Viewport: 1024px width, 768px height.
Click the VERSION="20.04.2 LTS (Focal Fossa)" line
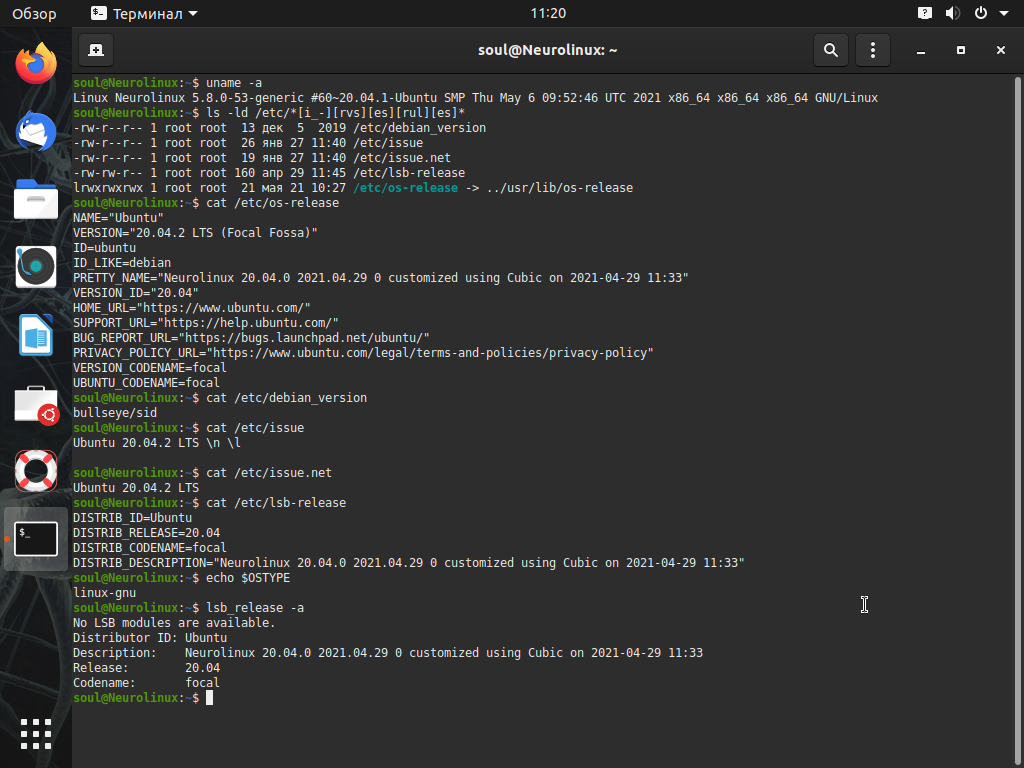tap(195, 232)
